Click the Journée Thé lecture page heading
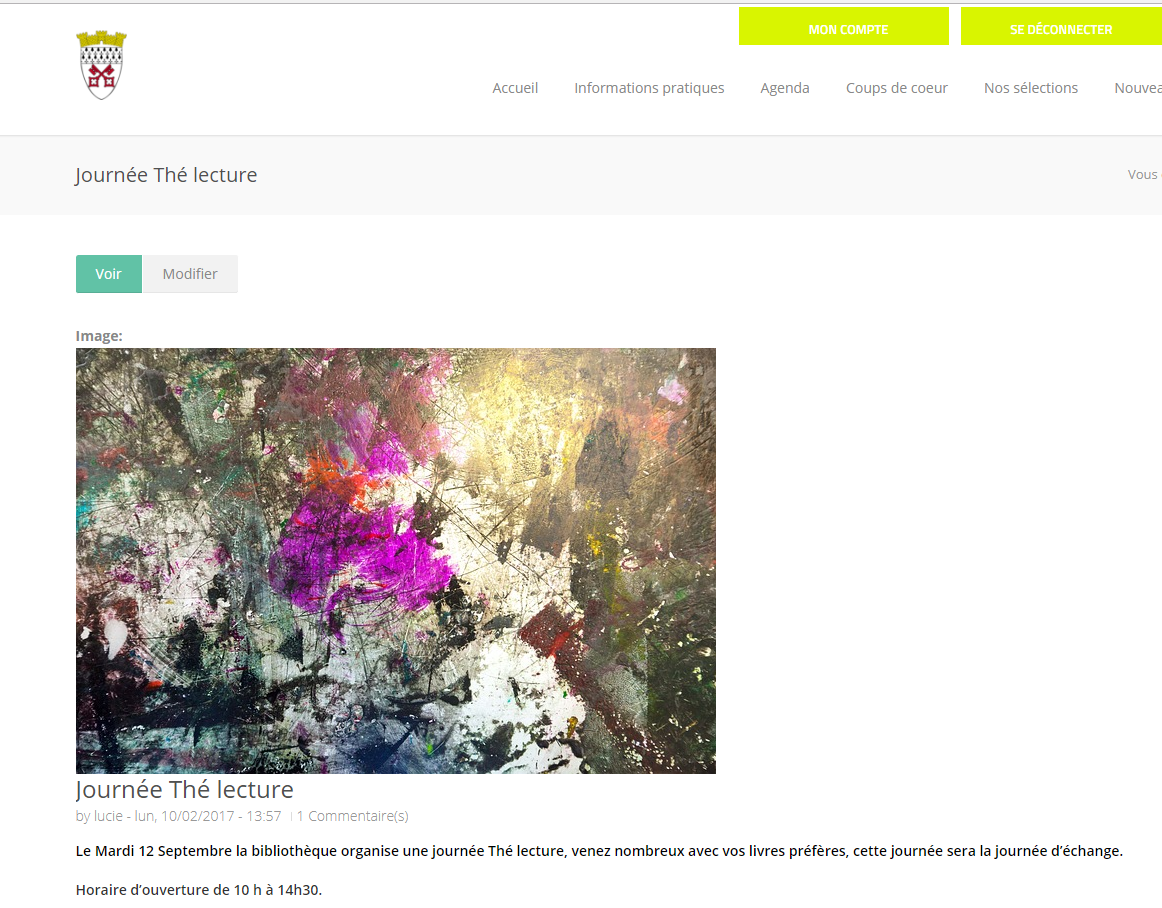 click(x=166, y=175)
